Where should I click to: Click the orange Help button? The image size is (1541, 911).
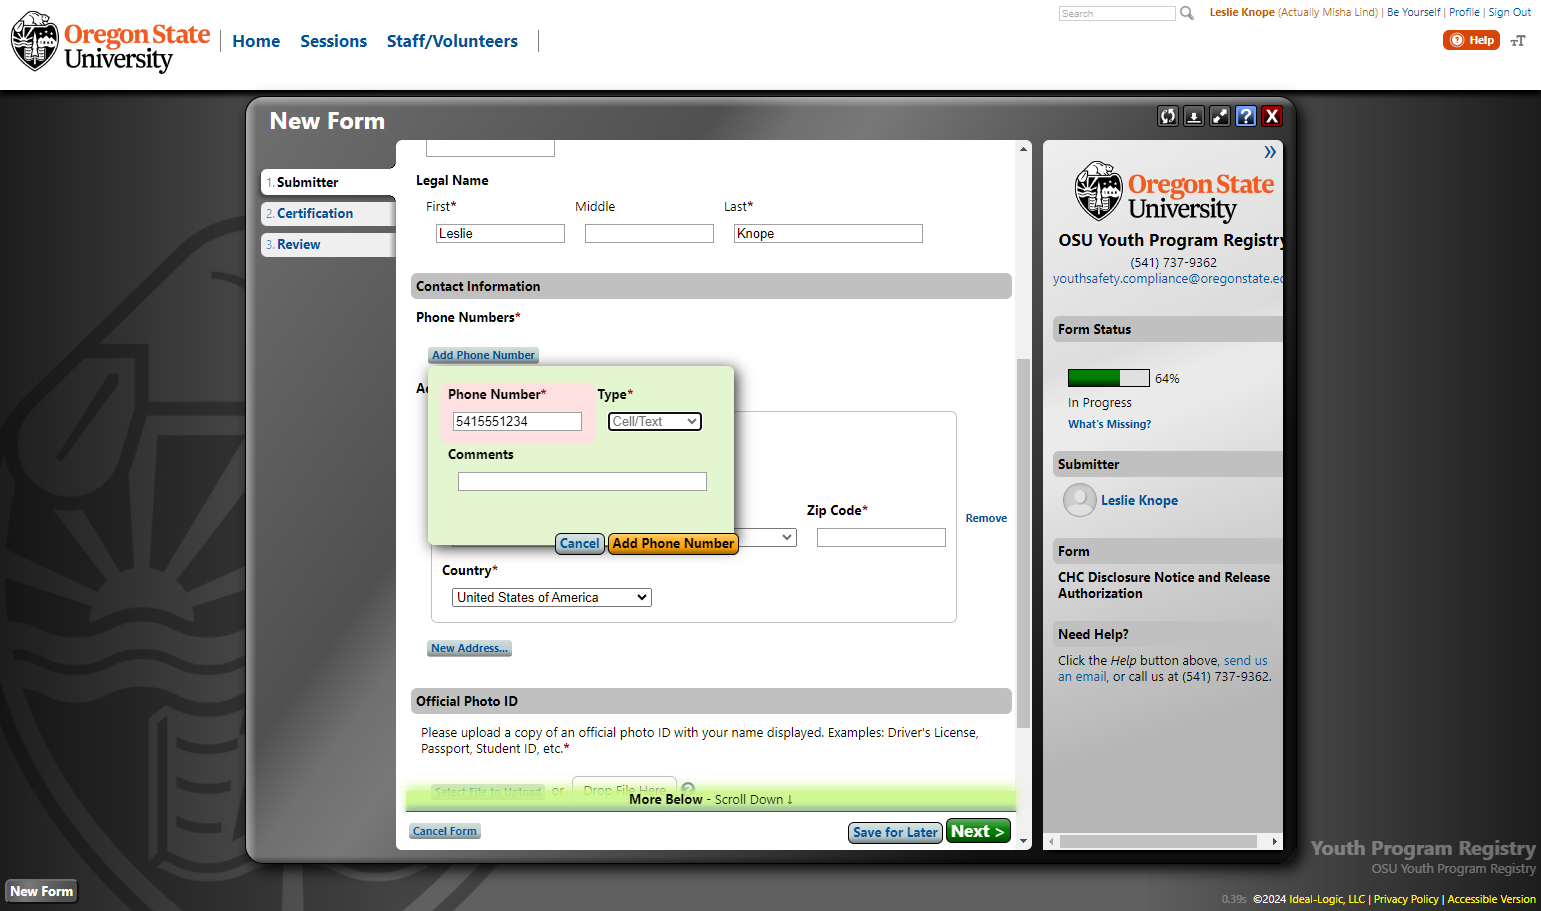pyautogui.click(x=1471, y=40)
